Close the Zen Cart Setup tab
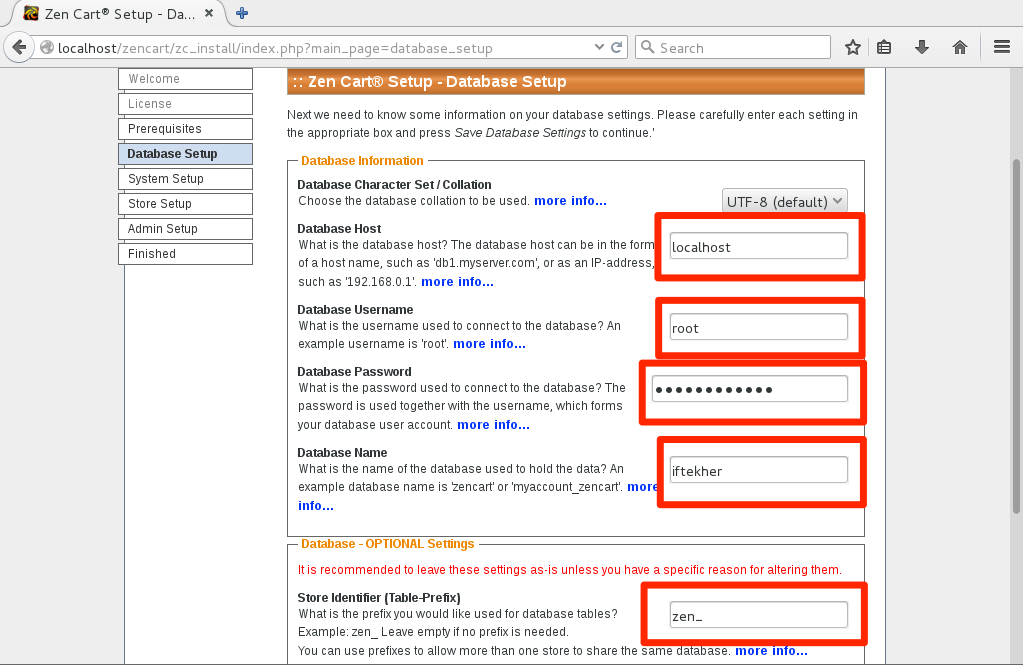 (x=209, y=13)
